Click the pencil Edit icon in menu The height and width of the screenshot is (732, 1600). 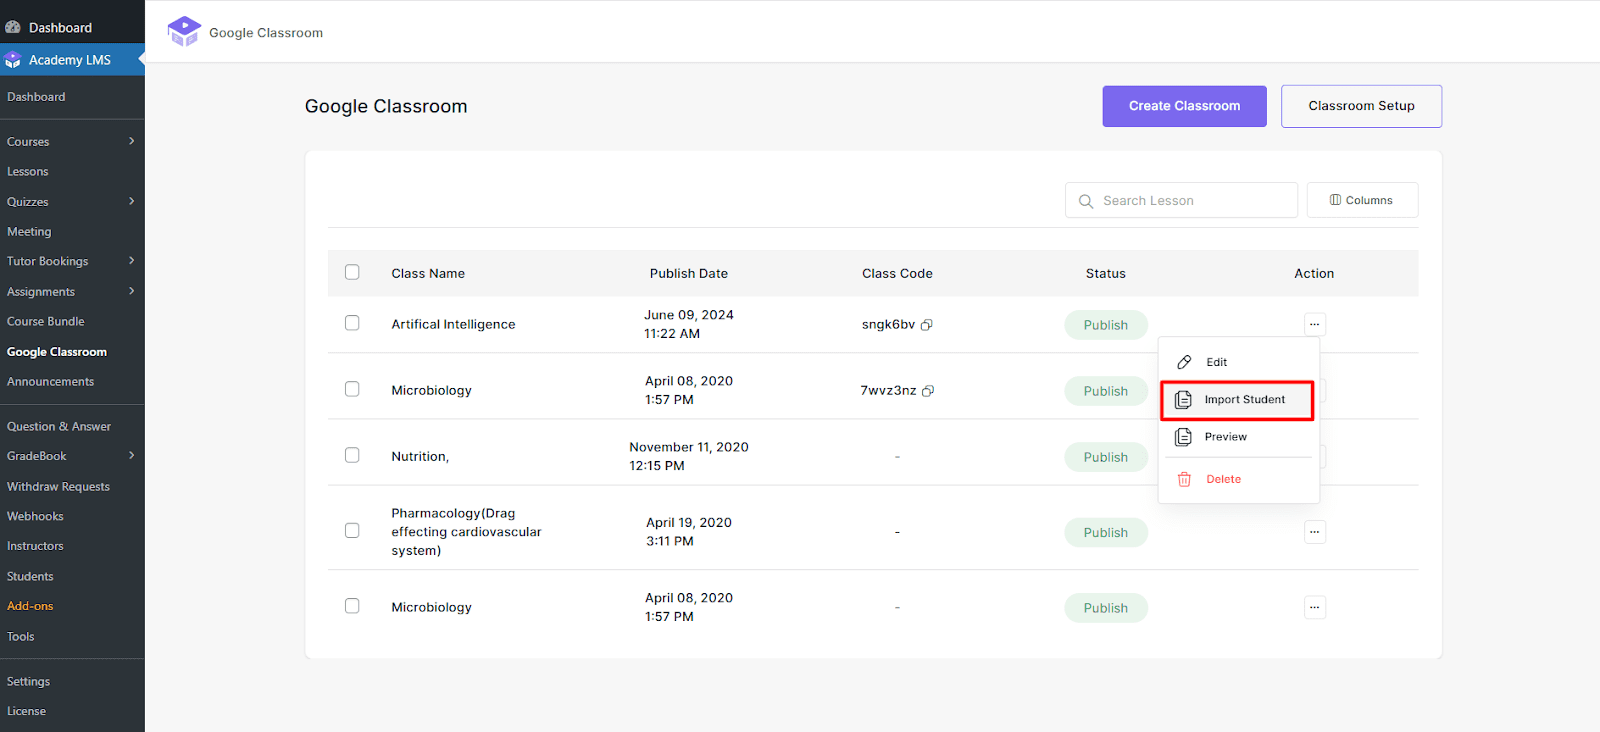tap(1184, 362)
